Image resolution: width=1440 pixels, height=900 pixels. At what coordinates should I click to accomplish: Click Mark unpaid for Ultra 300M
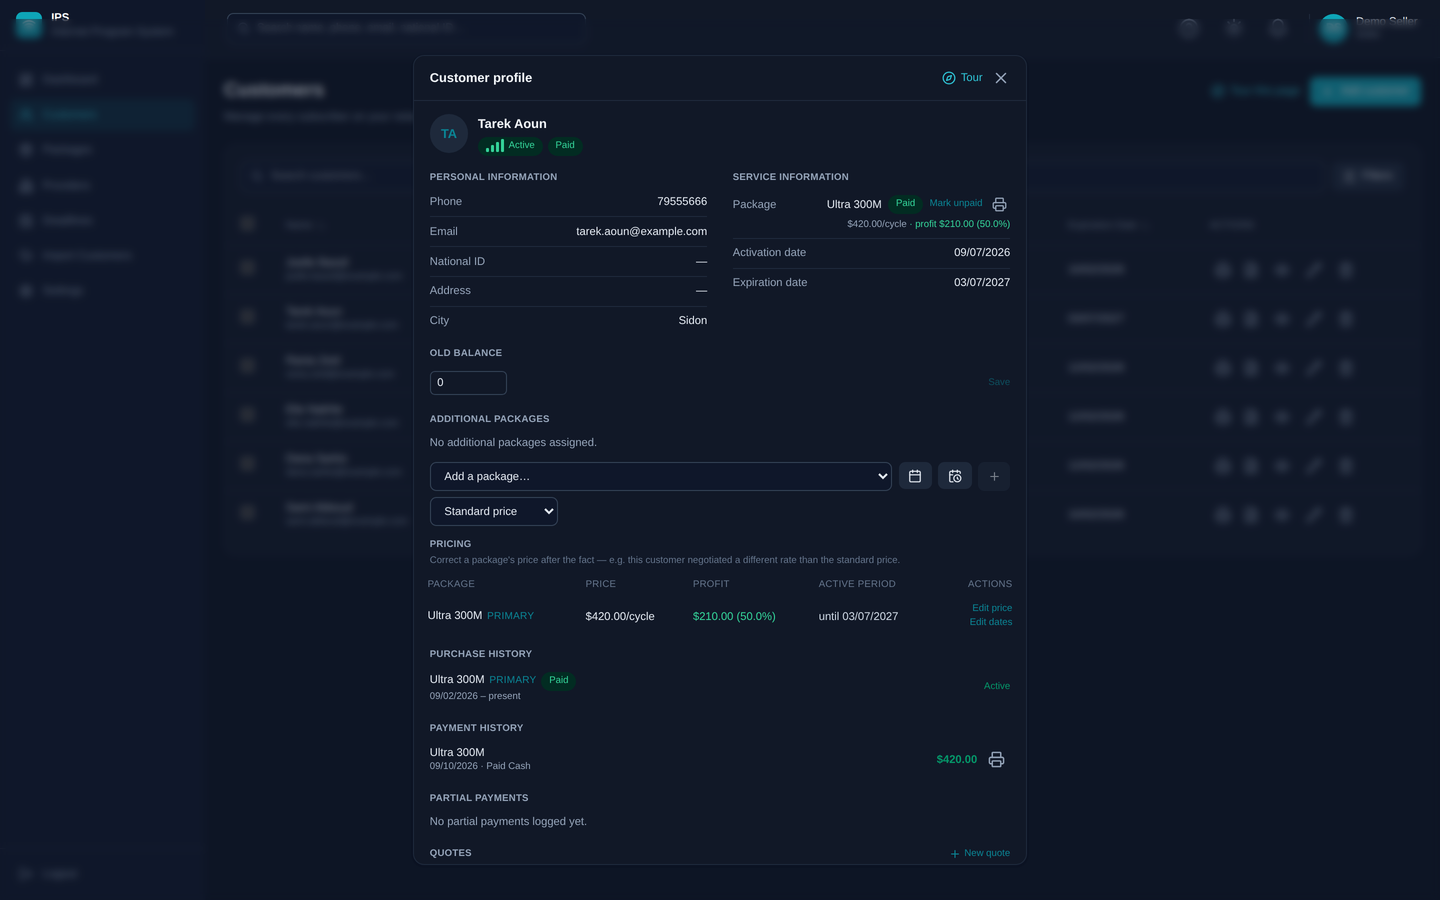956,203
